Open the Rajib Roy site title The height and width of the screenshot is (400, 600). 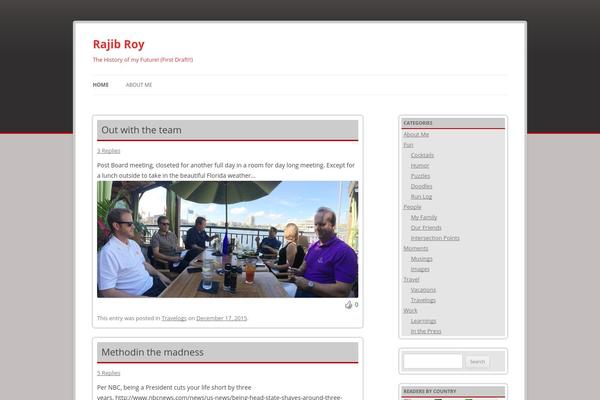click(119, 44)
